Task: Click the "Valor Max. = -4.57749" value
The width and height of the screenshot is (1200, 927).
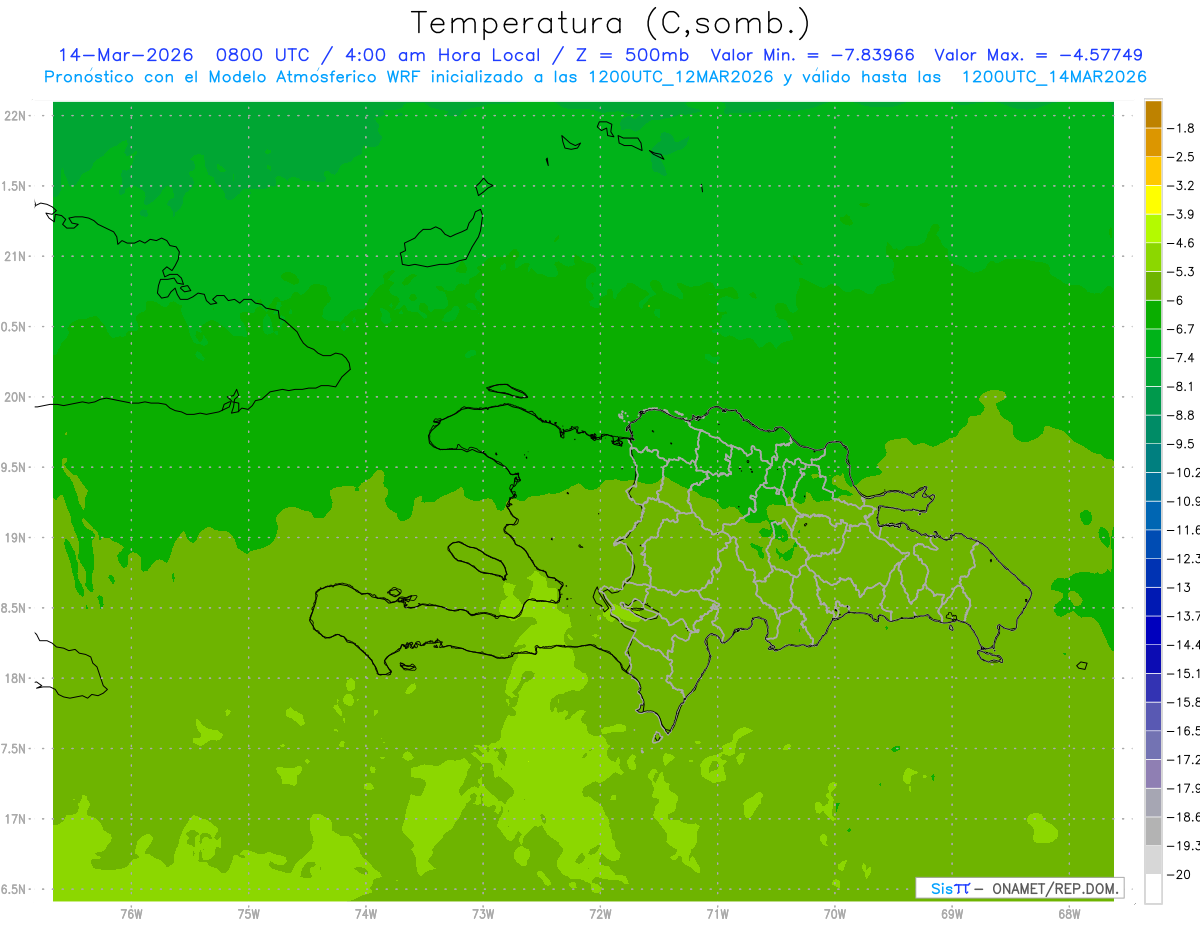Action: pyautogui.click(x=1038, y=55)
